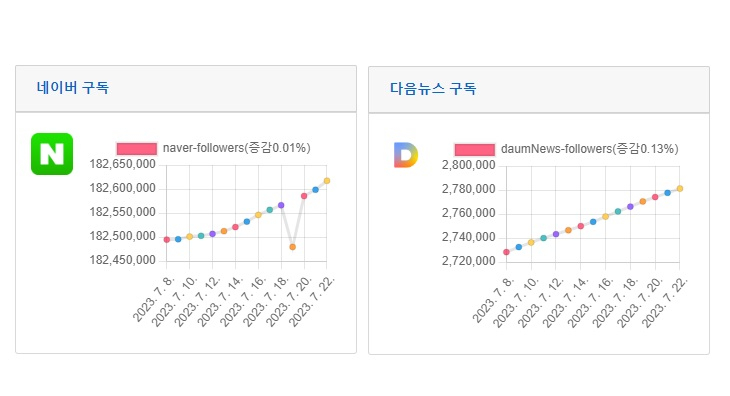Image resolution: width=730 pixels, height=396 pixels.
Task: Open the 네이버 구독 panel heading
Action: (x=73, y=87)
